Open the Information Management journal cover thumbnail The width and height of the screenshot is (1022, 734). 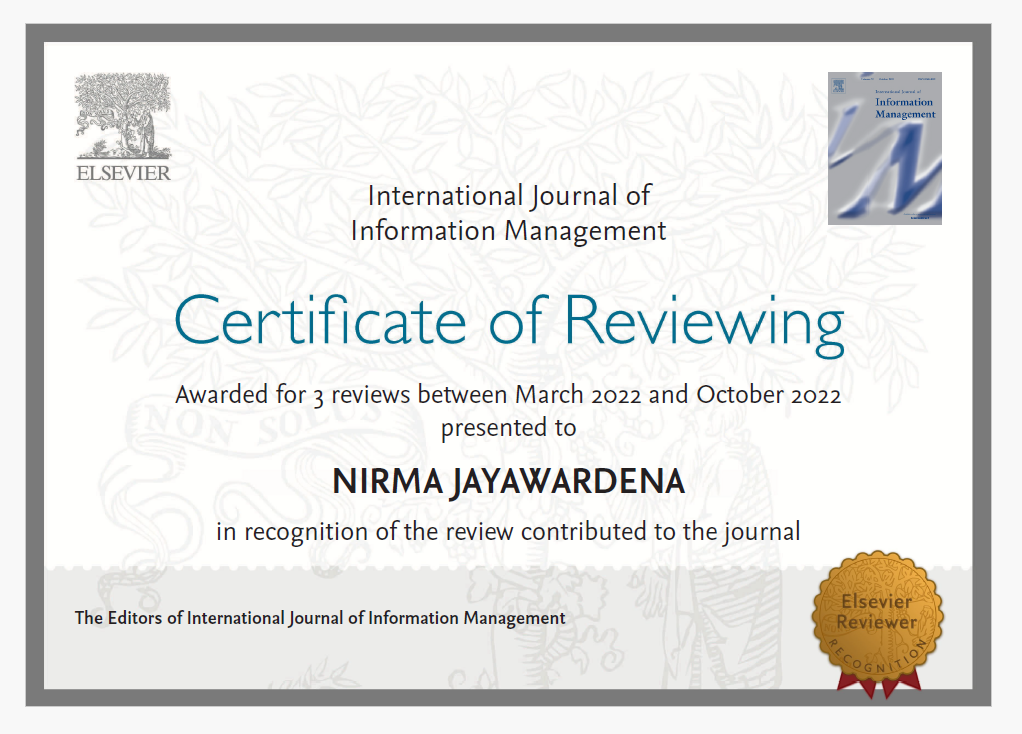tap(884, 148)
